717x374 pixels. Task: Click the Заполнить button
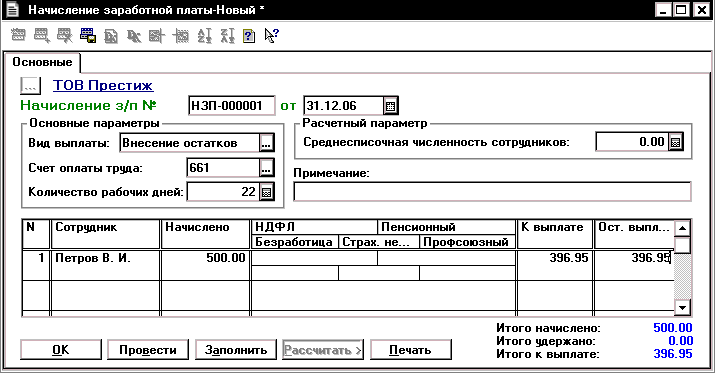pyautogui.click(x=236, y=350)
